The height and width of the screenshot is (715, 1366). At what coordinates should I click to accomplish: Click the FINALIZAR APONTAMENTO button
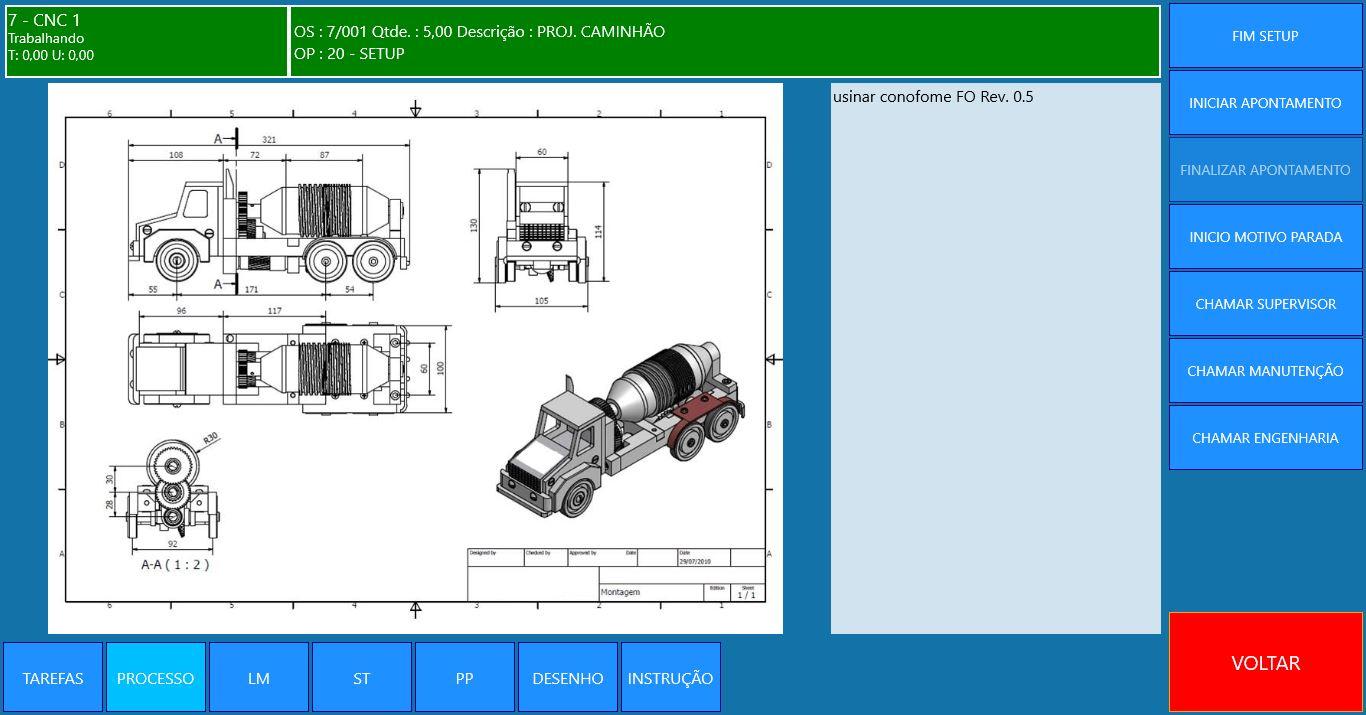(x=1265, y=170)
